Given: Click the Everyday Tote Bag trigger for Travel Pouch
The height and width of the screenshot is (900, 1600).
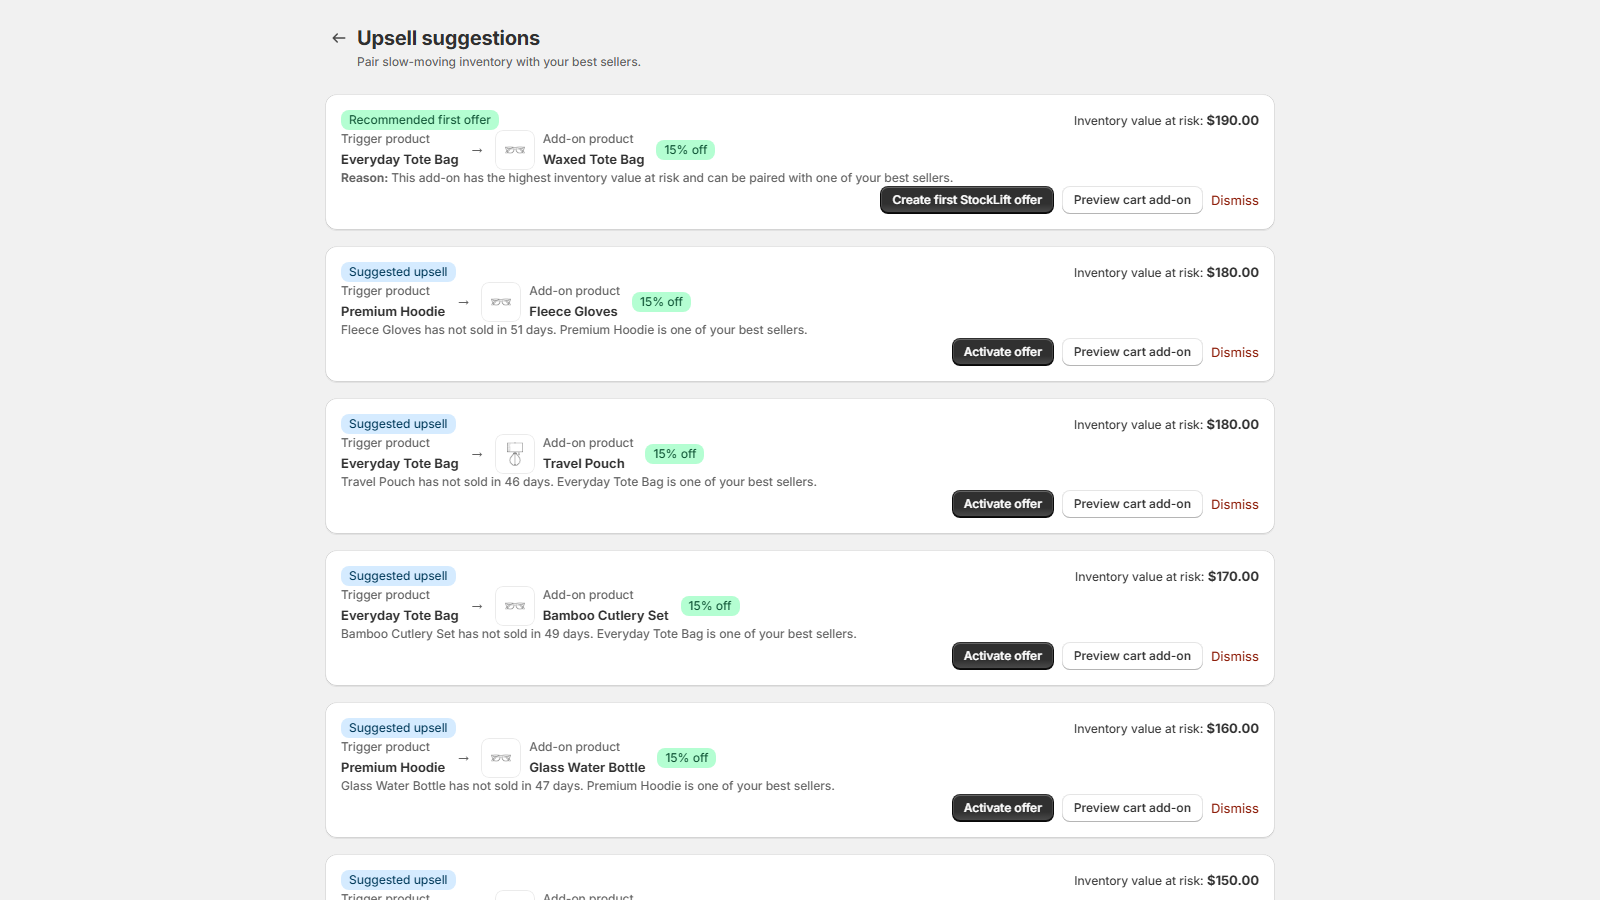Looking at the screenshot, I should coord(400,464).
